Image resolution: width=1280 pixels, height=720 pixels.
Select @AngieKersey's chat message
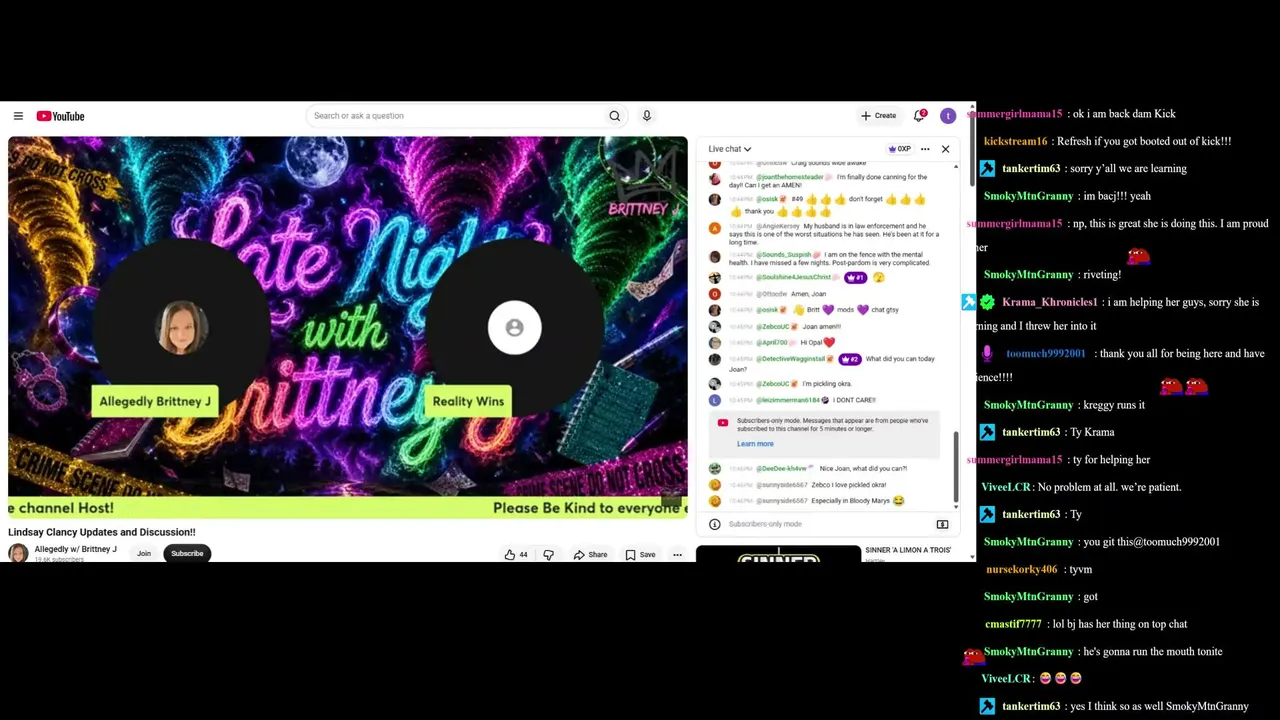(834, 234)
